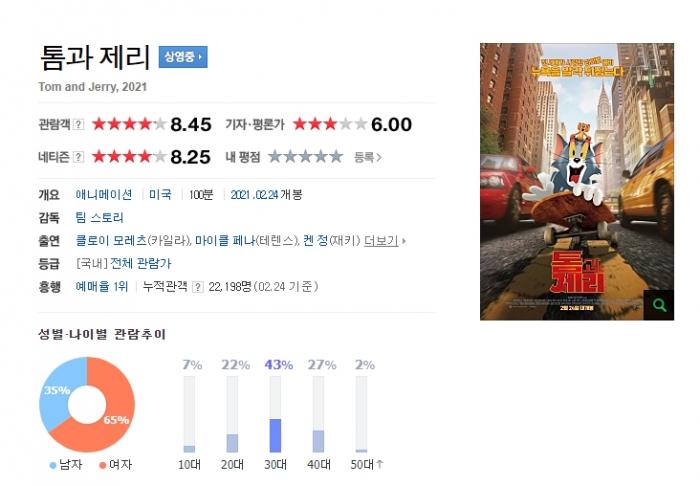700x486 pixels.
Task: Click the red 관람객 rating stars
Action: pos(129,124)
